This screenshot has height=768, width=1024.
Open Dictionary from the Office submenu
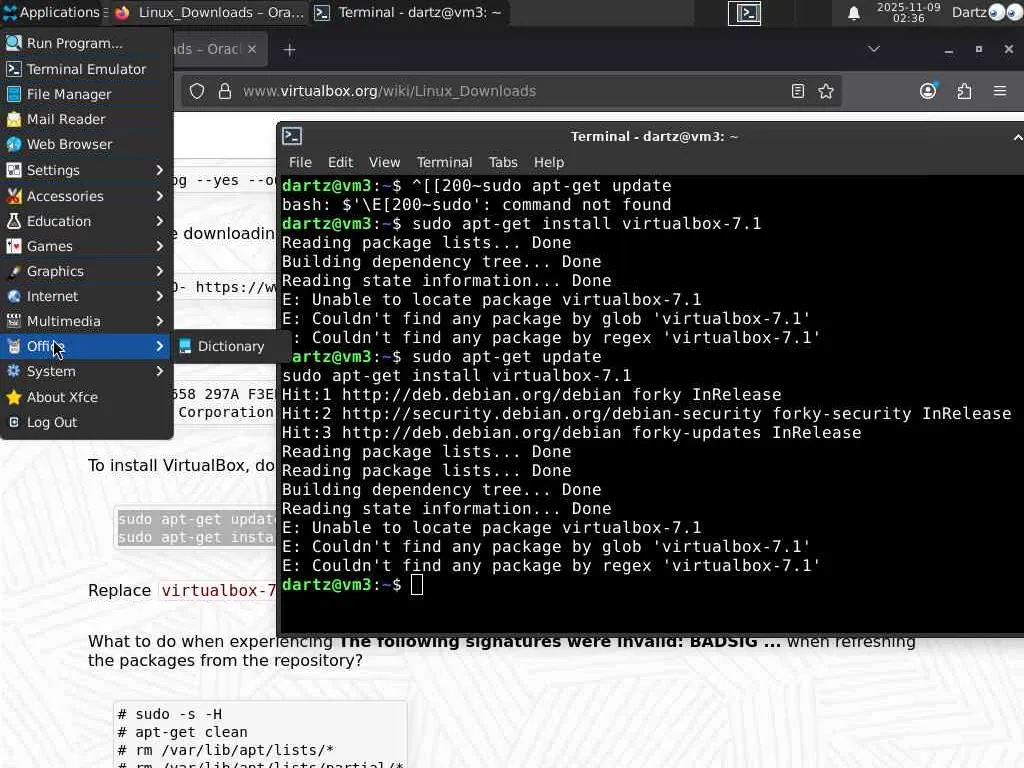pyautogui.click(x=231, y=346)
